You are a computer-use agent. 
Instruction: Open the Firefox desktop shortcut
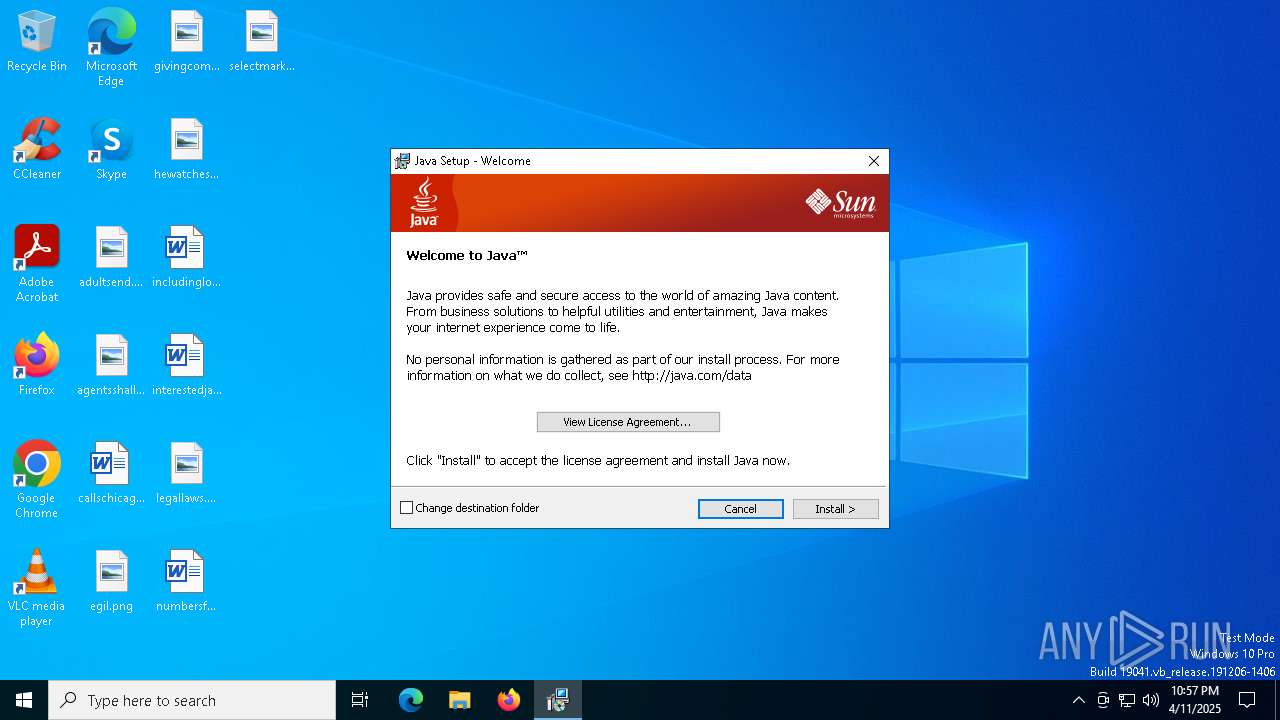pyautogui.click(x=37, y=366)
